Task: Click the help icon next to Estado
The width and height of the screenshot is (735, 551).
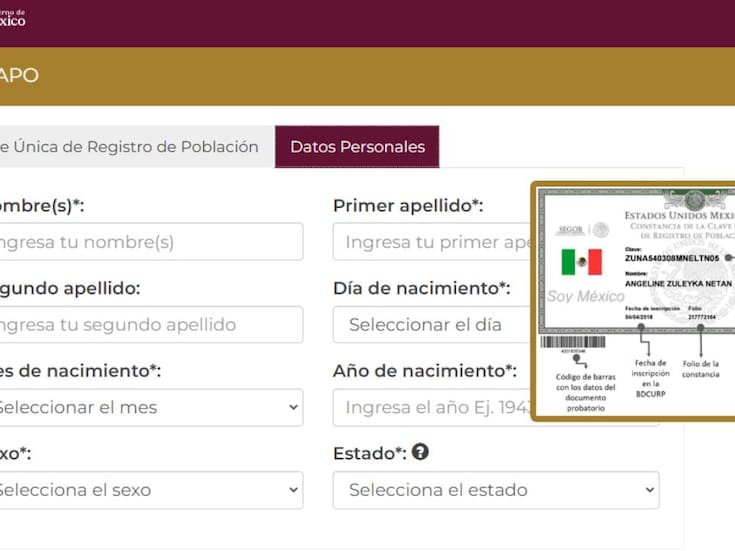Action: tap(420, 452)
